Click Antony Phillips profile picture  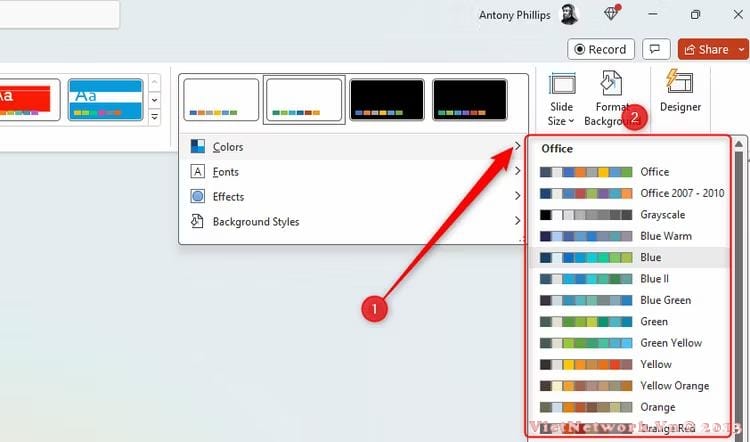pyautogui.click(x=568, y=15)
